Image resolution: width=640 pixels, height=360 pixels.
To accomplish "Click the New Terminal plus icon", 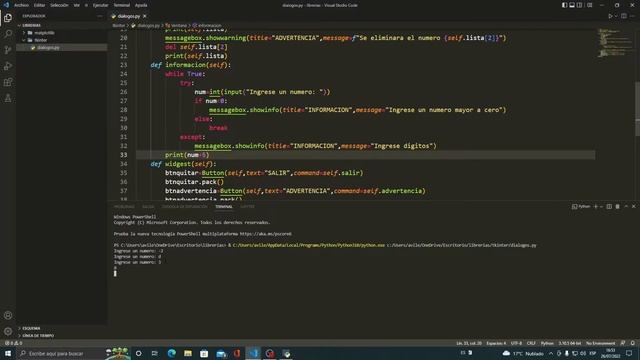I will point(596,207).
